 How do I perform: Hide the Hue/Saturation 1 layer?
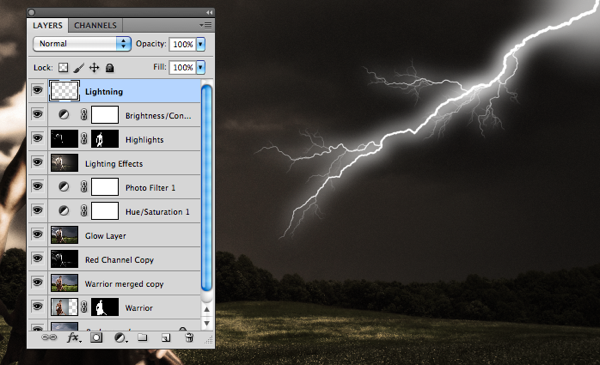(38, 210)
